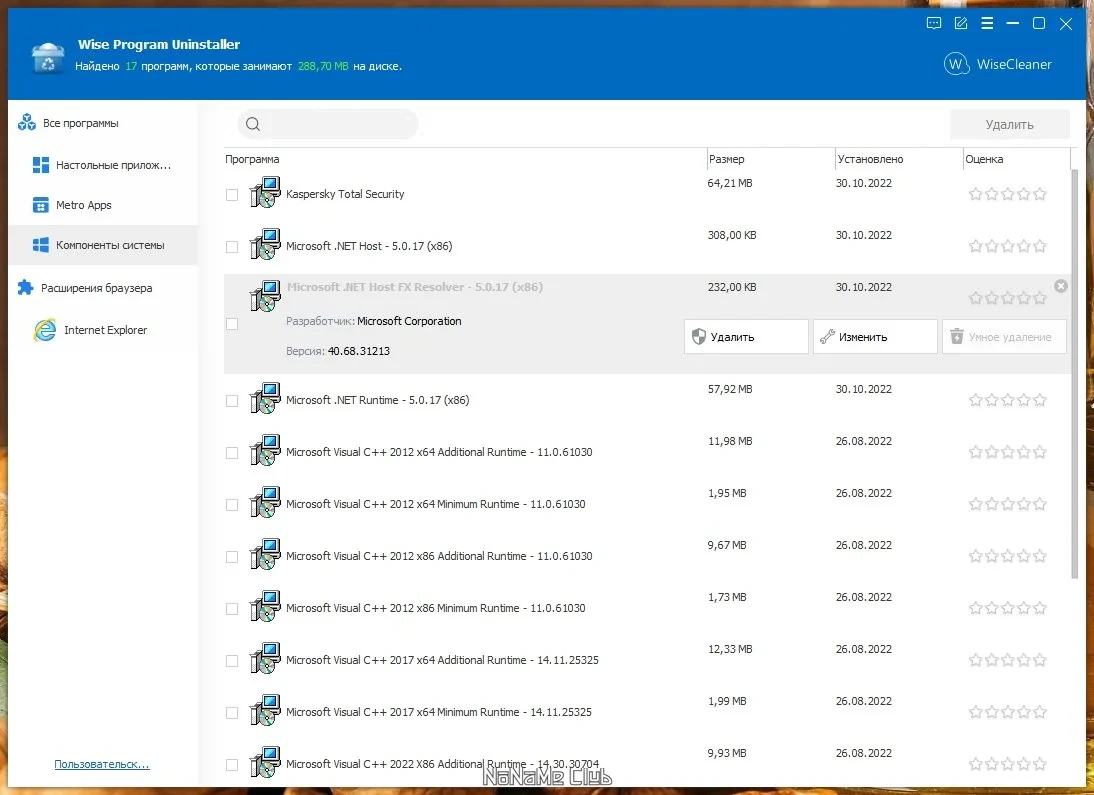
Task: Select VC++ 2017 x64 Additional Runtime name
Action: tap(442, 660)
